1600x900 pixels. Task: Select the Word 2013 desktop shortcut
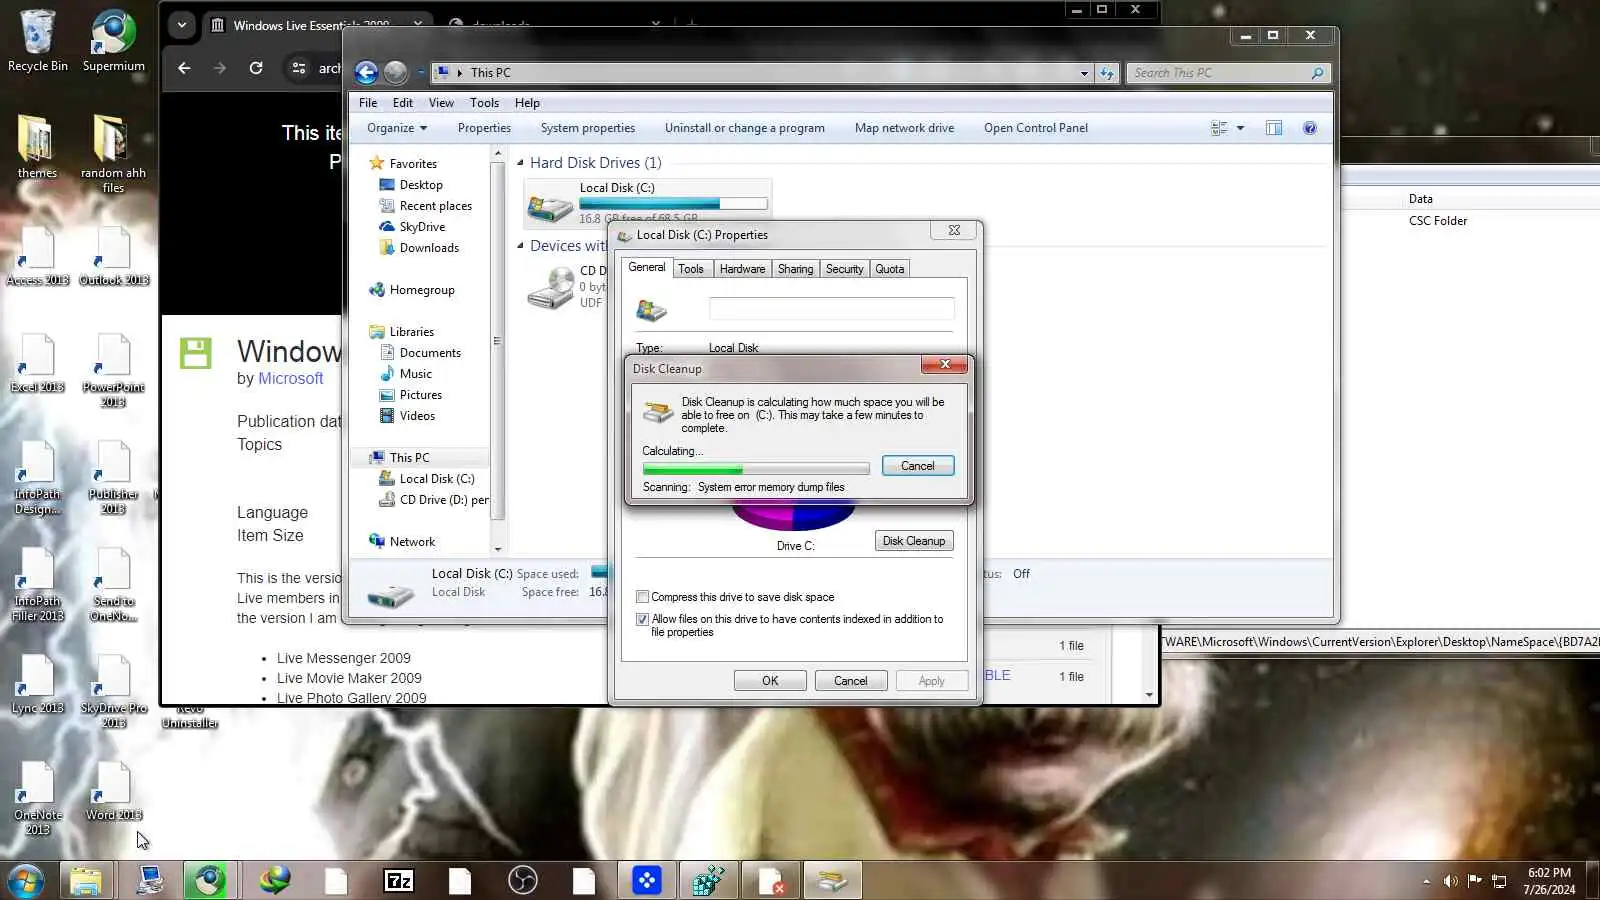click(113, 791)
